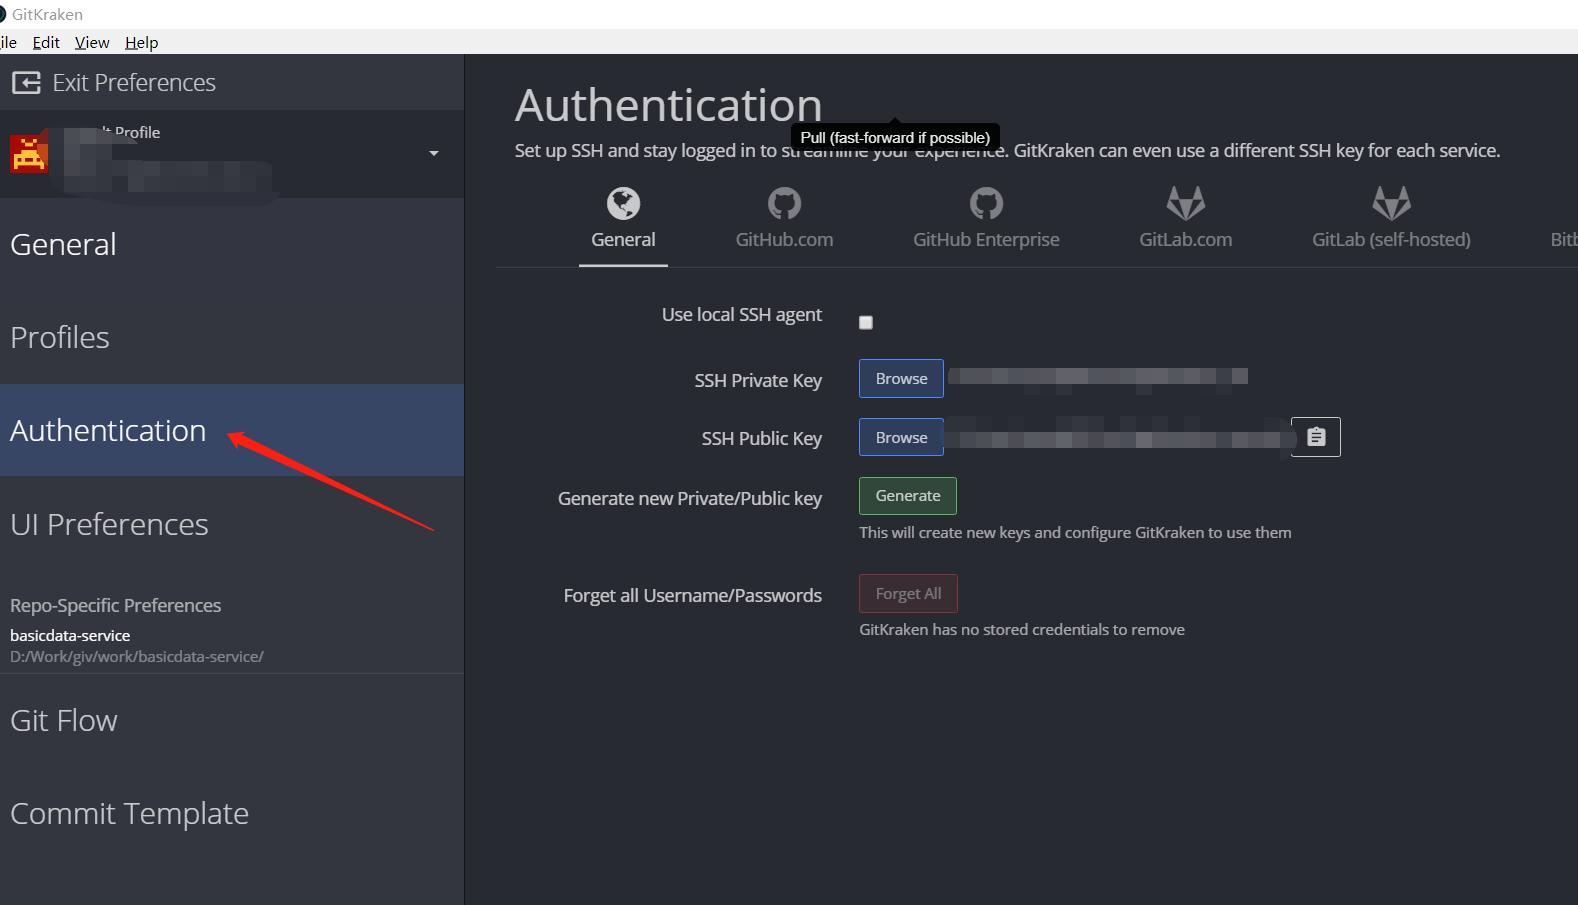Enable Use local SSH agent checkbox
The image size is (1578, 905).
click(x=866, y=322)
